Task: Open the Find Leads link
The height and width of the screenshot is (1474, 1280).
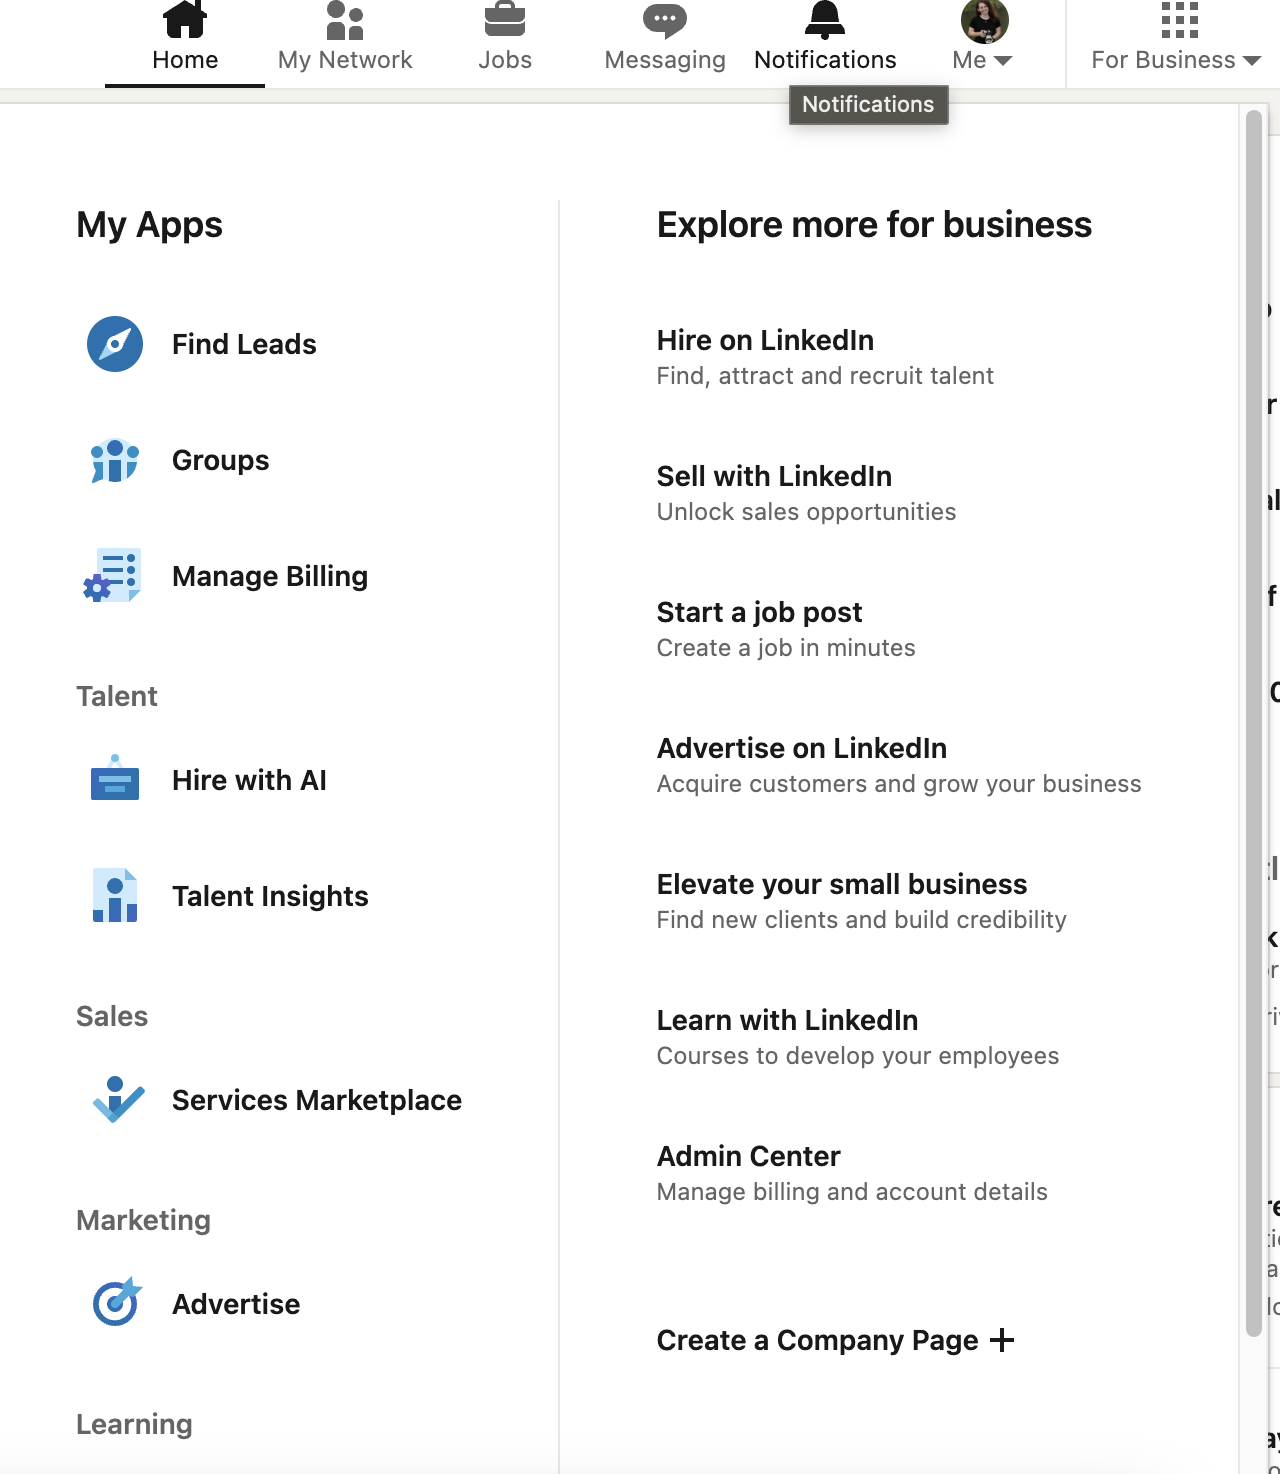Action: point(244,344)
